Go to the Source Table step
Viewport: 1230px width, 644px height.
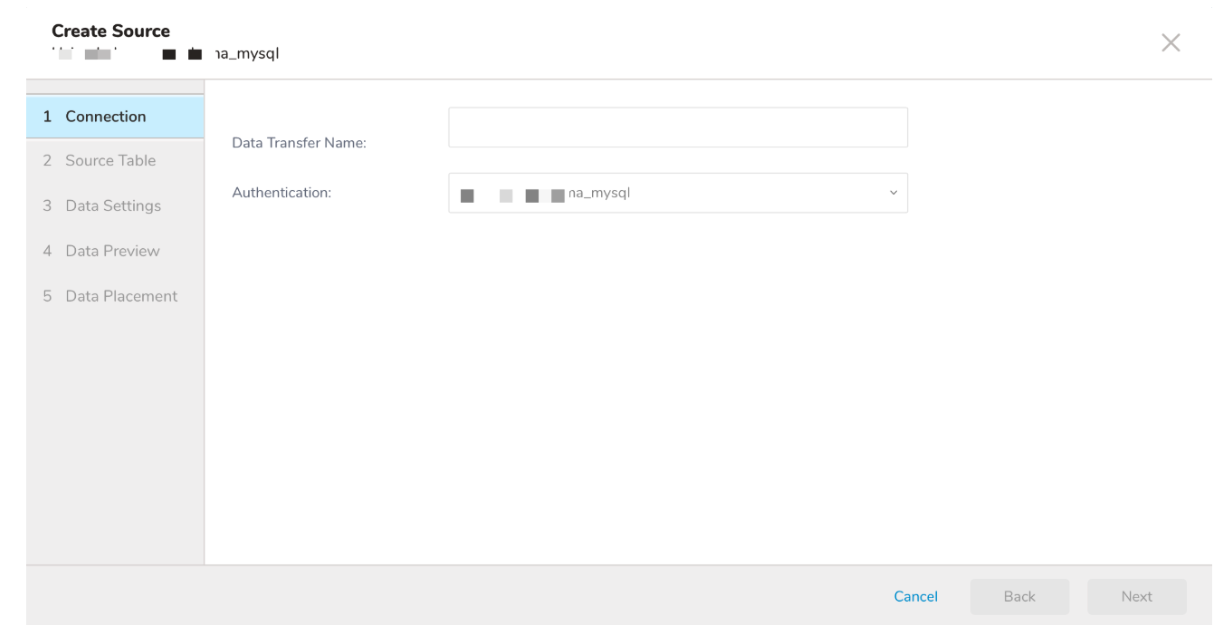[110, 160]
